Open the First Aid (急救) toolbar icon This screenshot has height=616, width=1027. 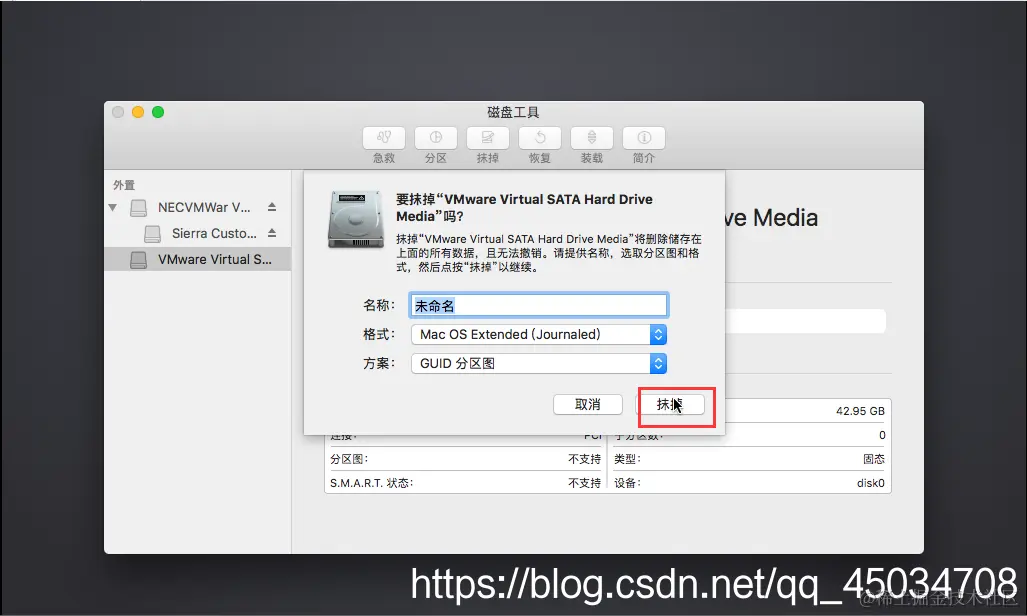coord(384,138)
